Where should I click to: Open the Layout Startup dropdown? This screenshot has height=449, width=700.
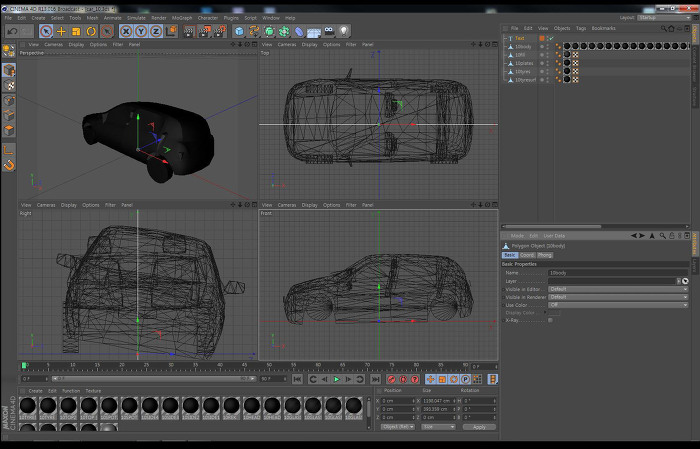(664, 17)
